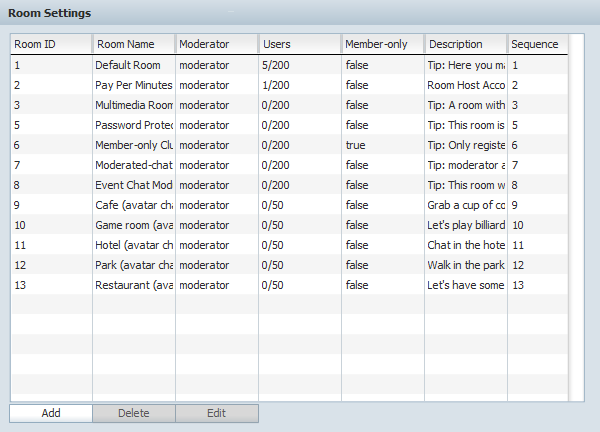Select the Moderated-chat room row
Image resolution: width=600 pixels, height=432 pixels.
pos(133,165)
